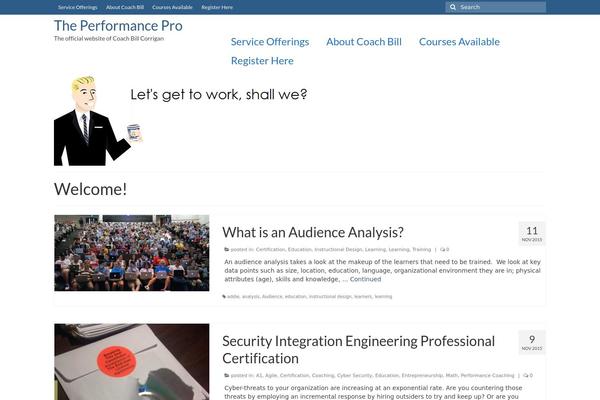Open Security Integration Engineering Professional Certification title
600x400 pixels.
(x=359, y=350)
